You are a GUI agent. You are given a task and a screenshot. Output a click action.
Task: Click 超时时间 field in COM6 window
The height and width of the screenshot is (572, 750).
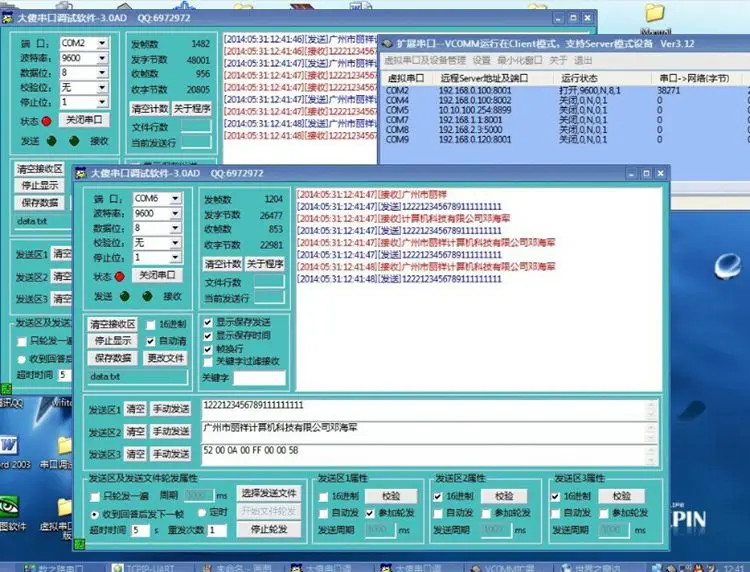(140, 530)
